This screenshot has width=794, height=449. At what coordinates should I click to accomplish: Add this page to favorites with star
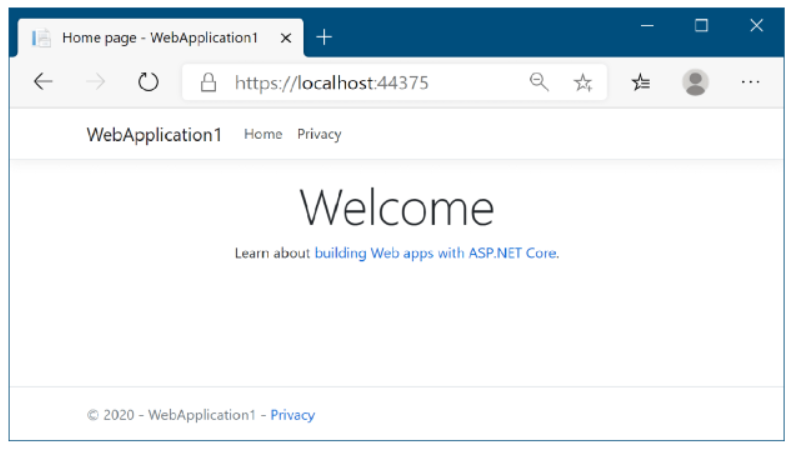[x=583, y=83]
